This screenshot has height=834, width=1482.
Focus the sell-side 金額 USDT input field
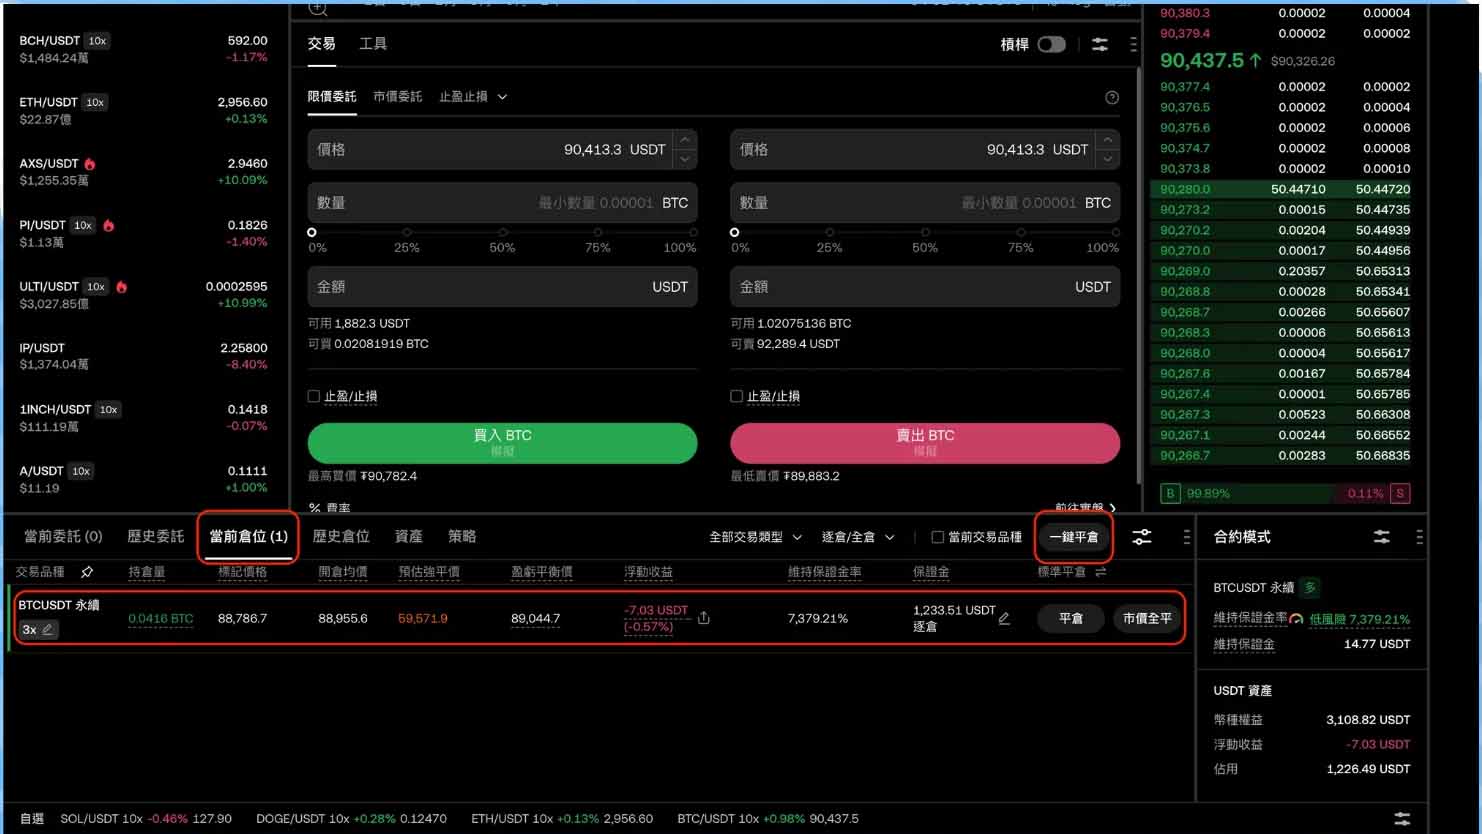[x=925, y=286]
